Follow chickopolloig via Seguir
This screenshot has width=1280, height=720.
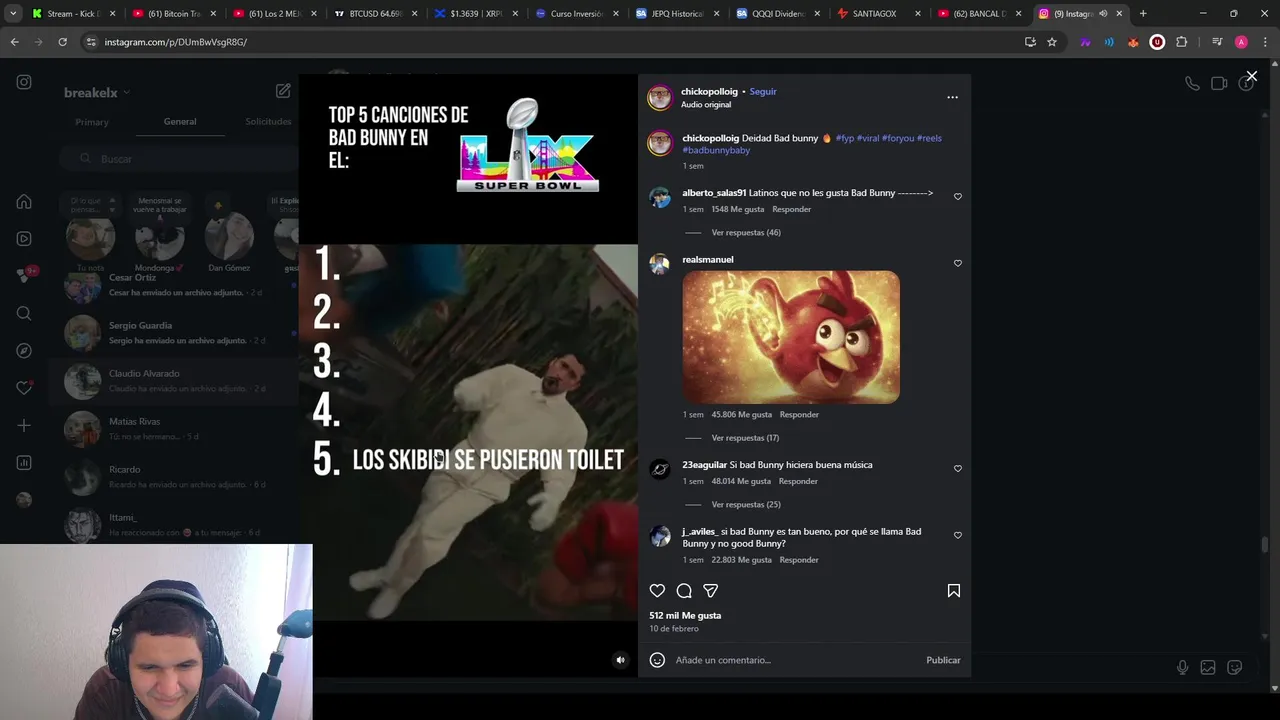pos(763,92)
